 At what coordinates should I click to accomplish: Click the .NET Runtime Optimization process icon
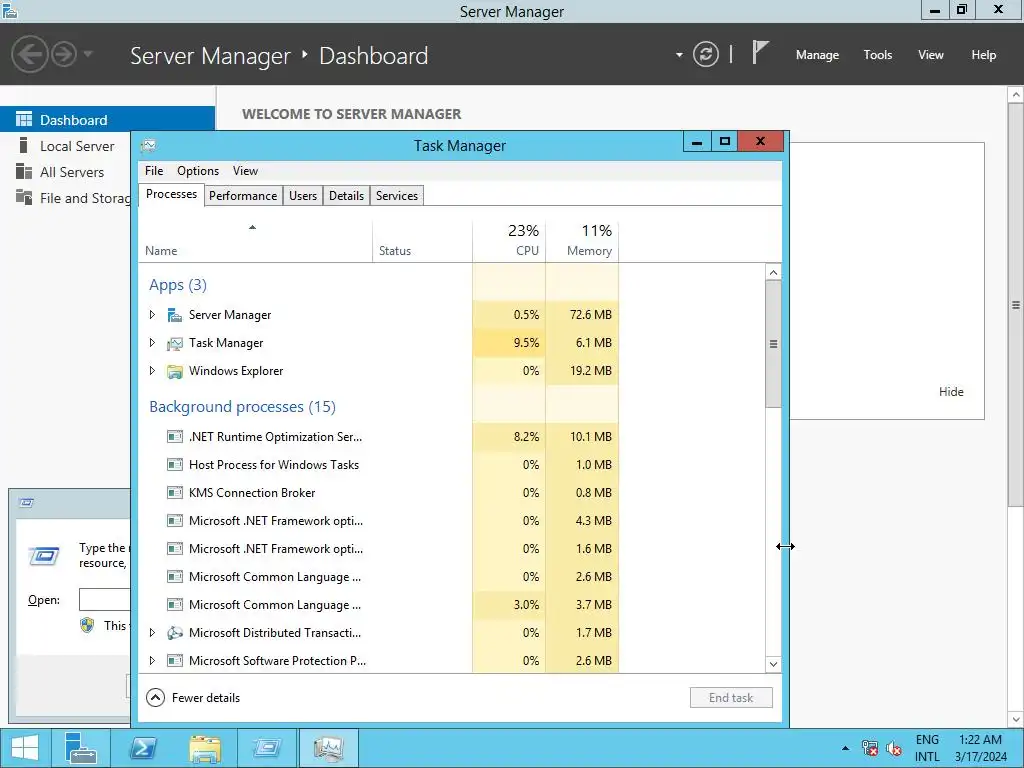tap(174, 437)
